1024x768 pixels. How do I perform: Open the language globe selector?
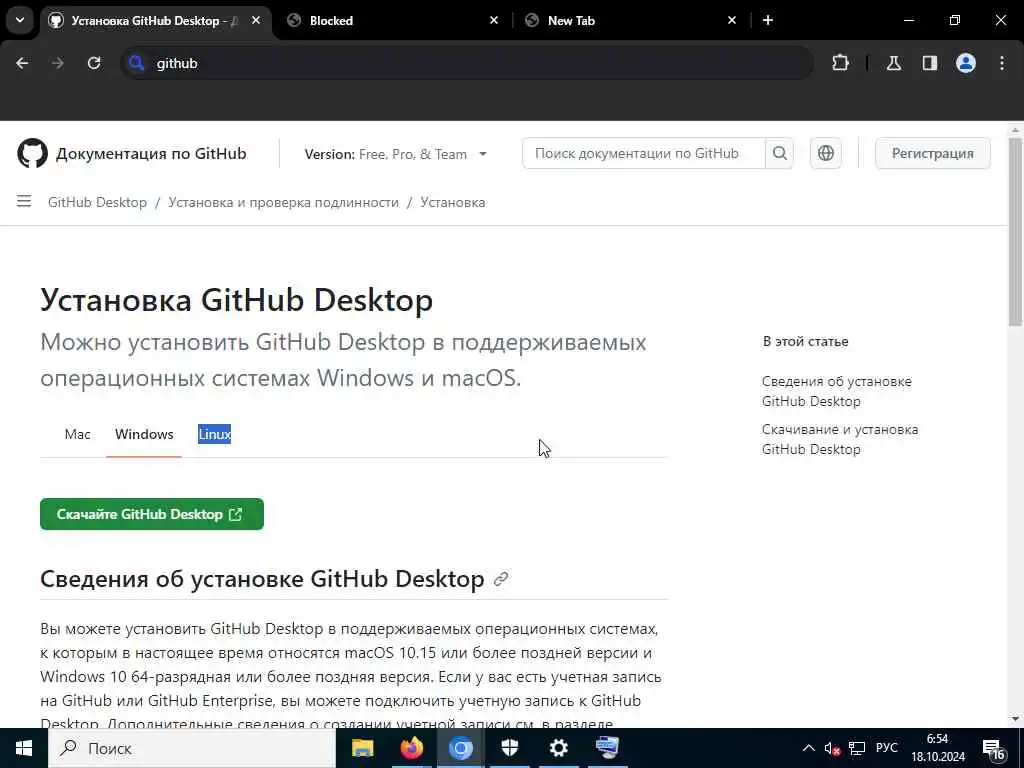[x=825, y=153]
